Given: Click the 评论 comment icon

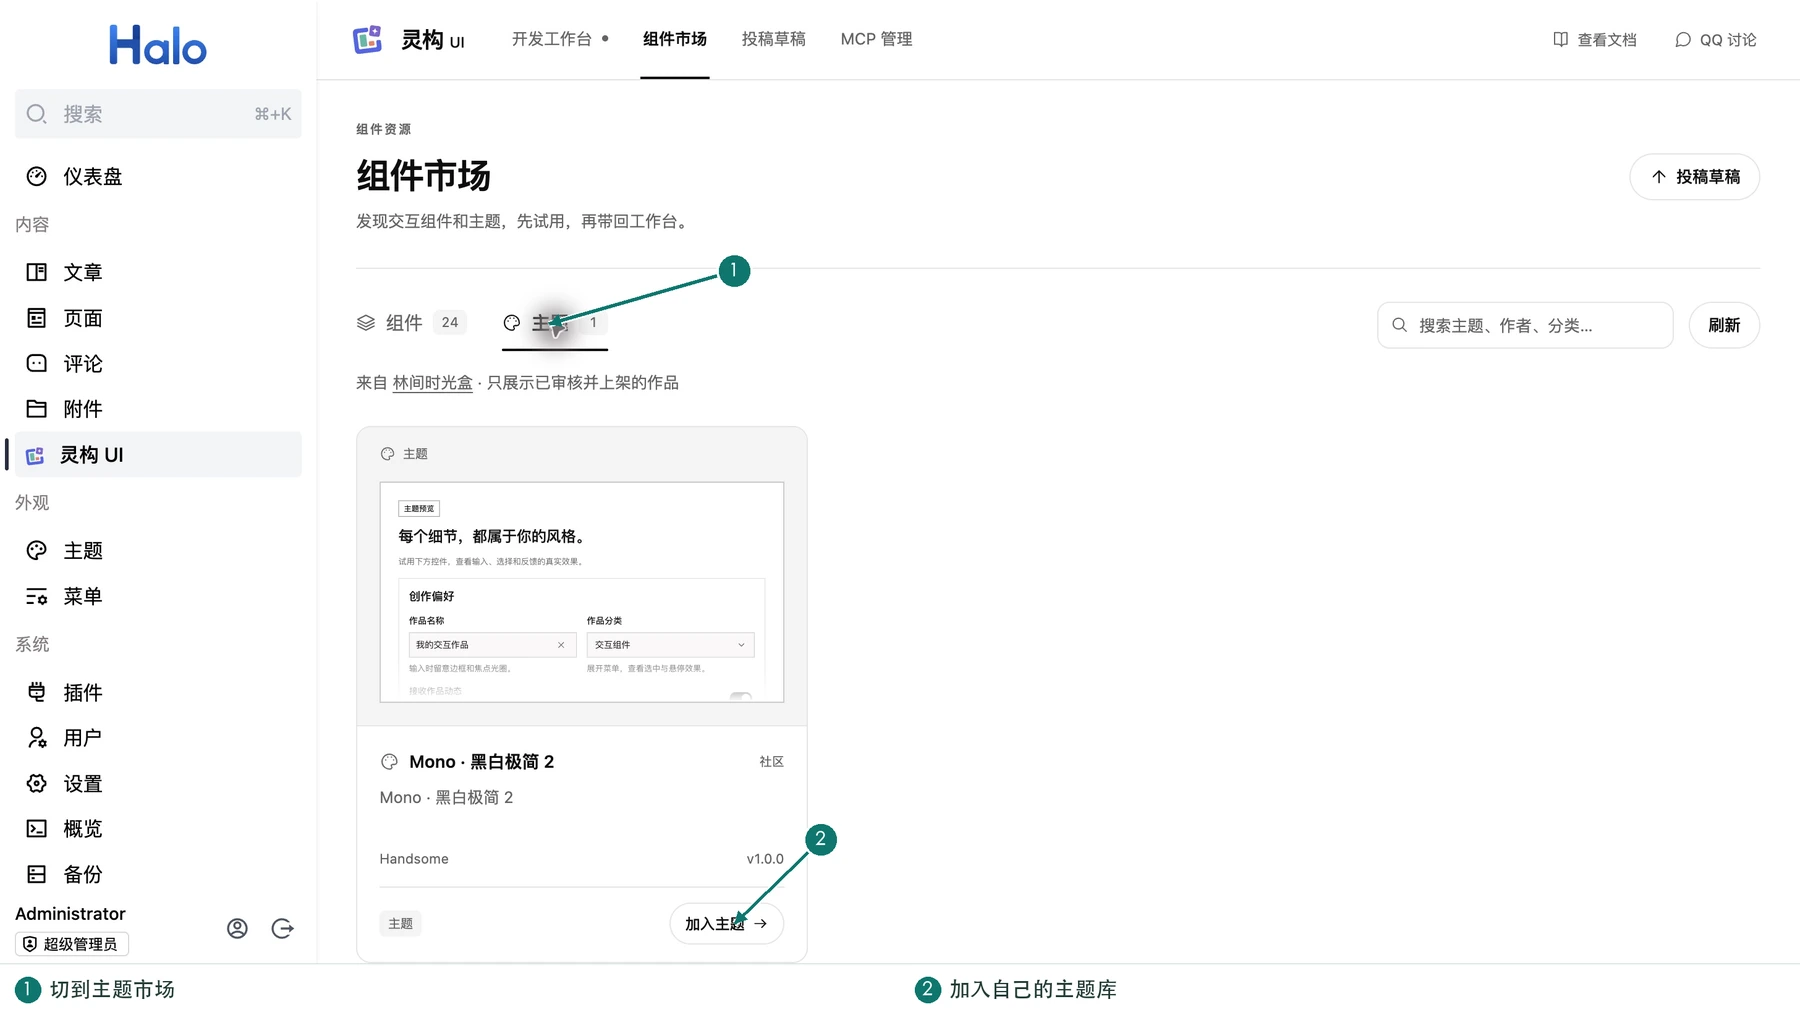Looking at the screenshot, I should (x=37, y=364).
